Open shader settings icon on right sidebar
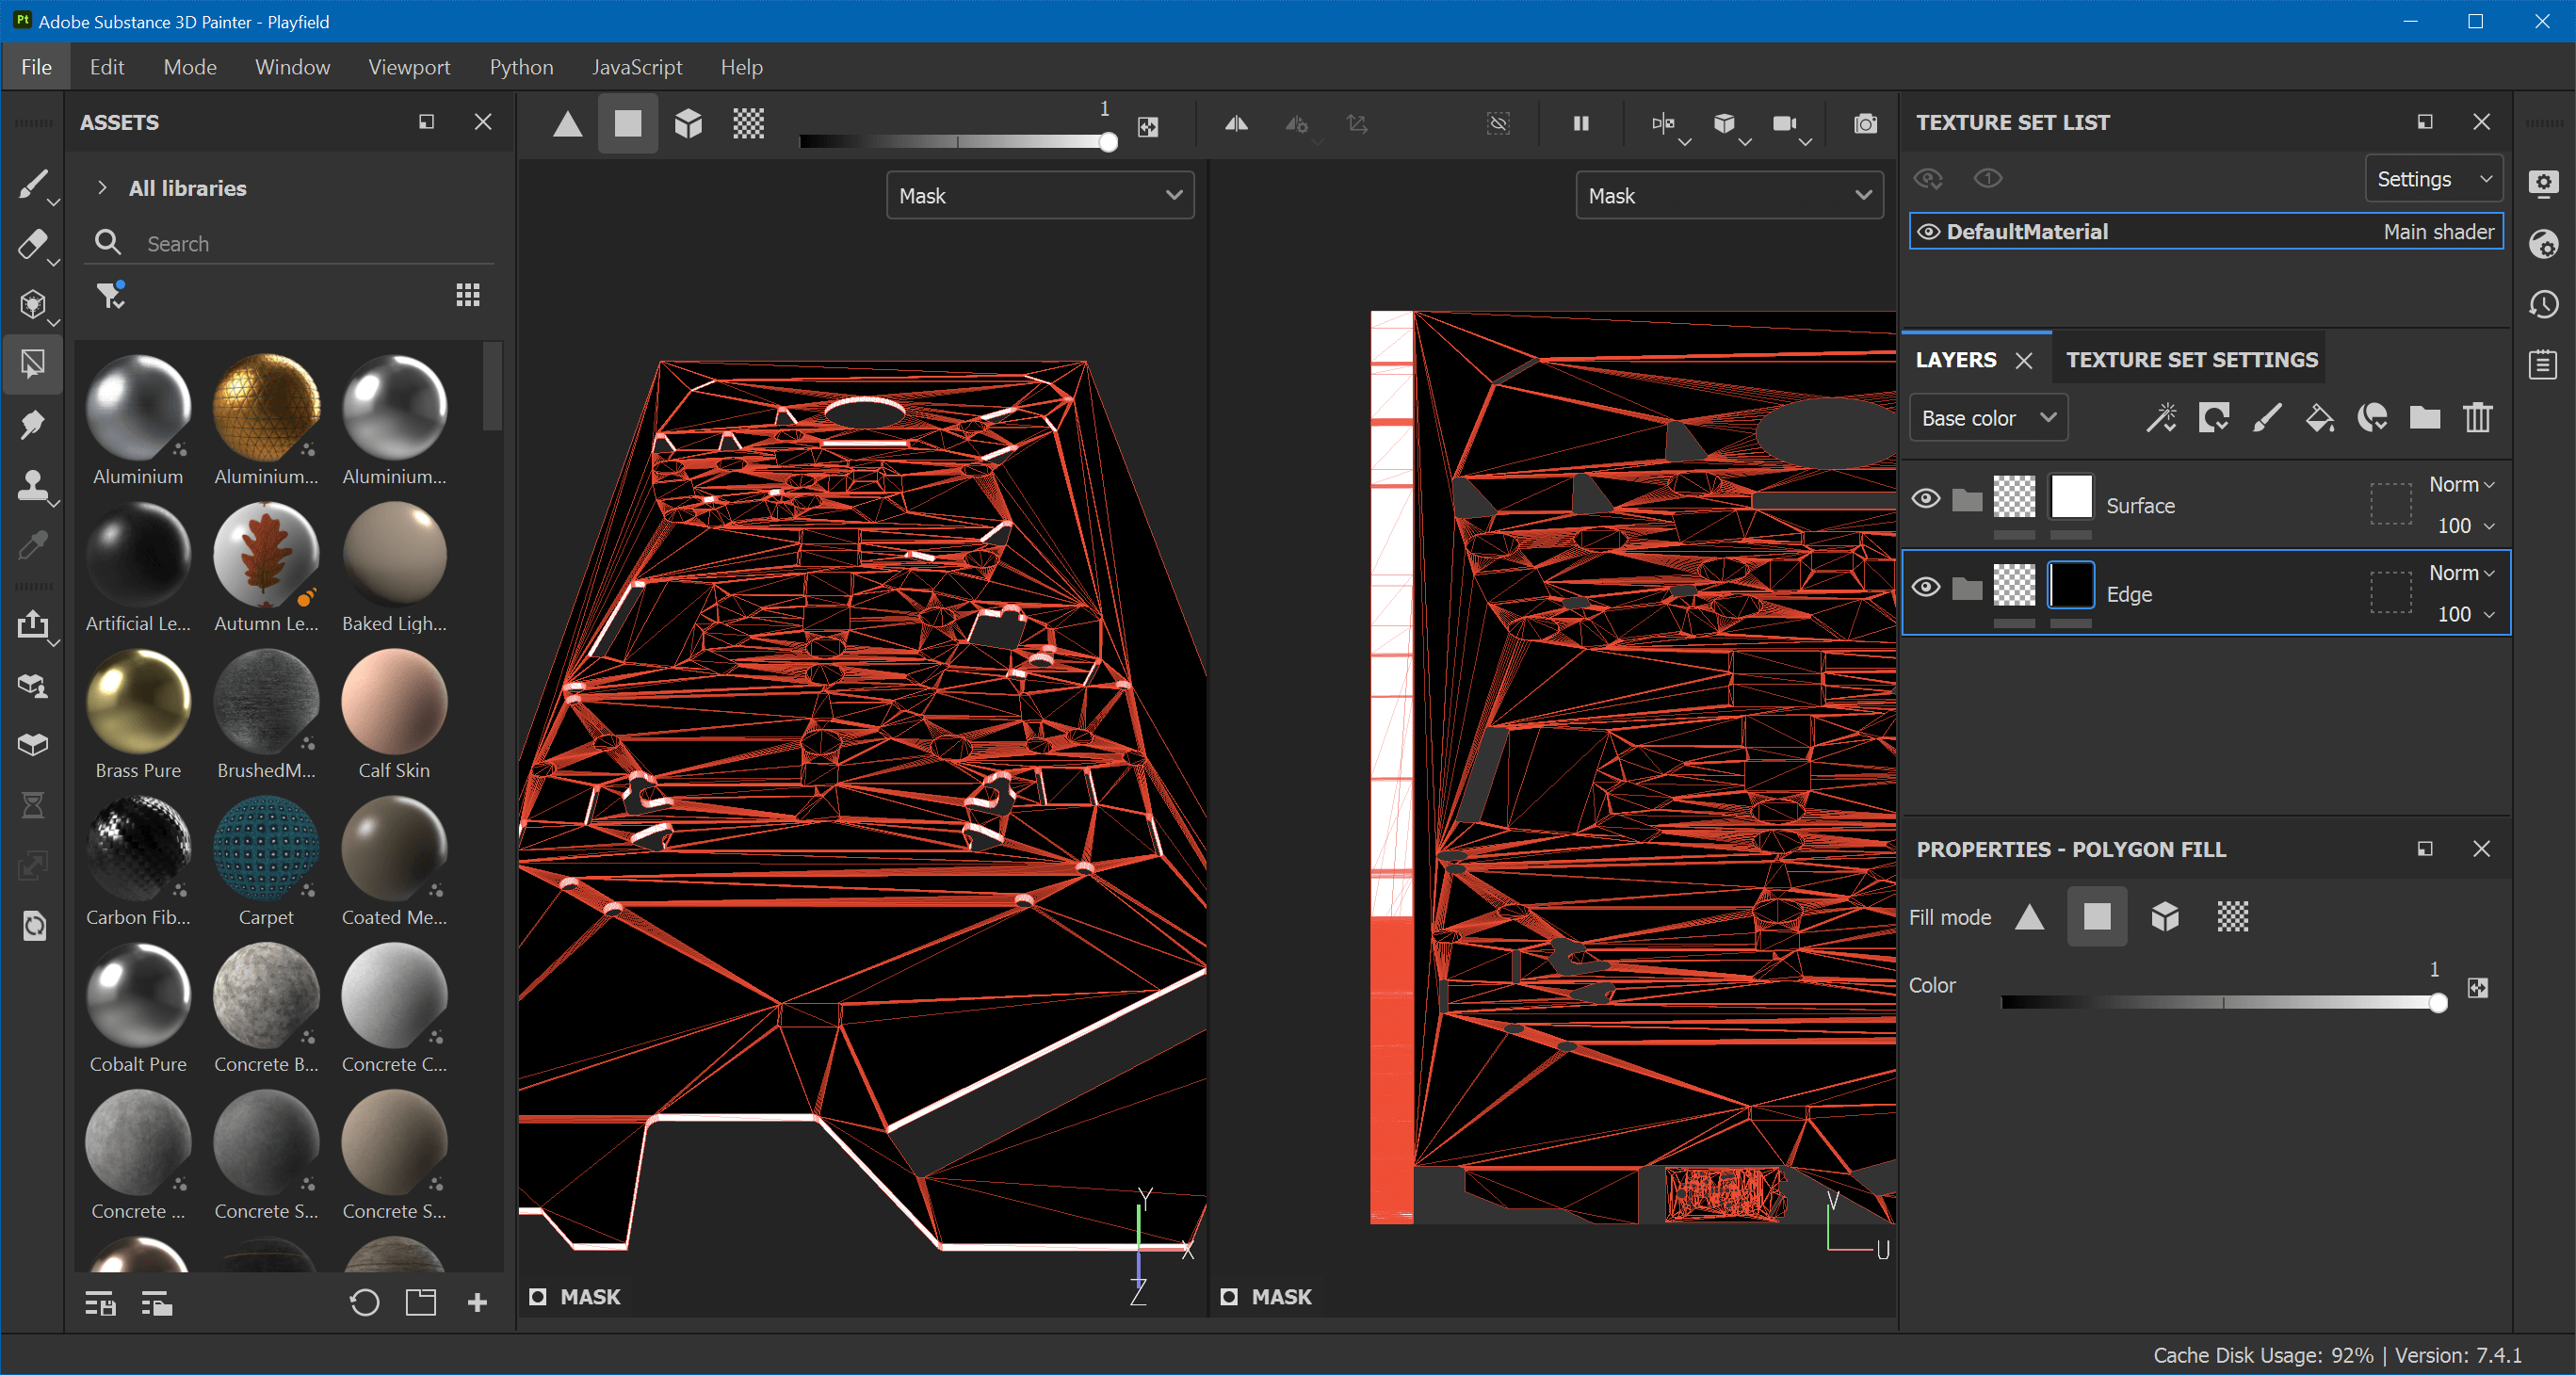Viewport: 2576px width, 1375px height. (x=2544, y=244)
